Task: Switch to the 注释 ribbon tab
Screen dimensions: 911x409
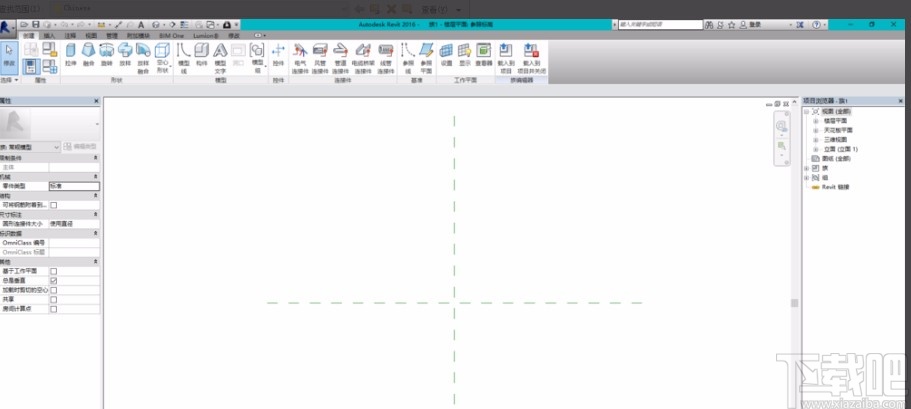Action: (x=70, y=35)
